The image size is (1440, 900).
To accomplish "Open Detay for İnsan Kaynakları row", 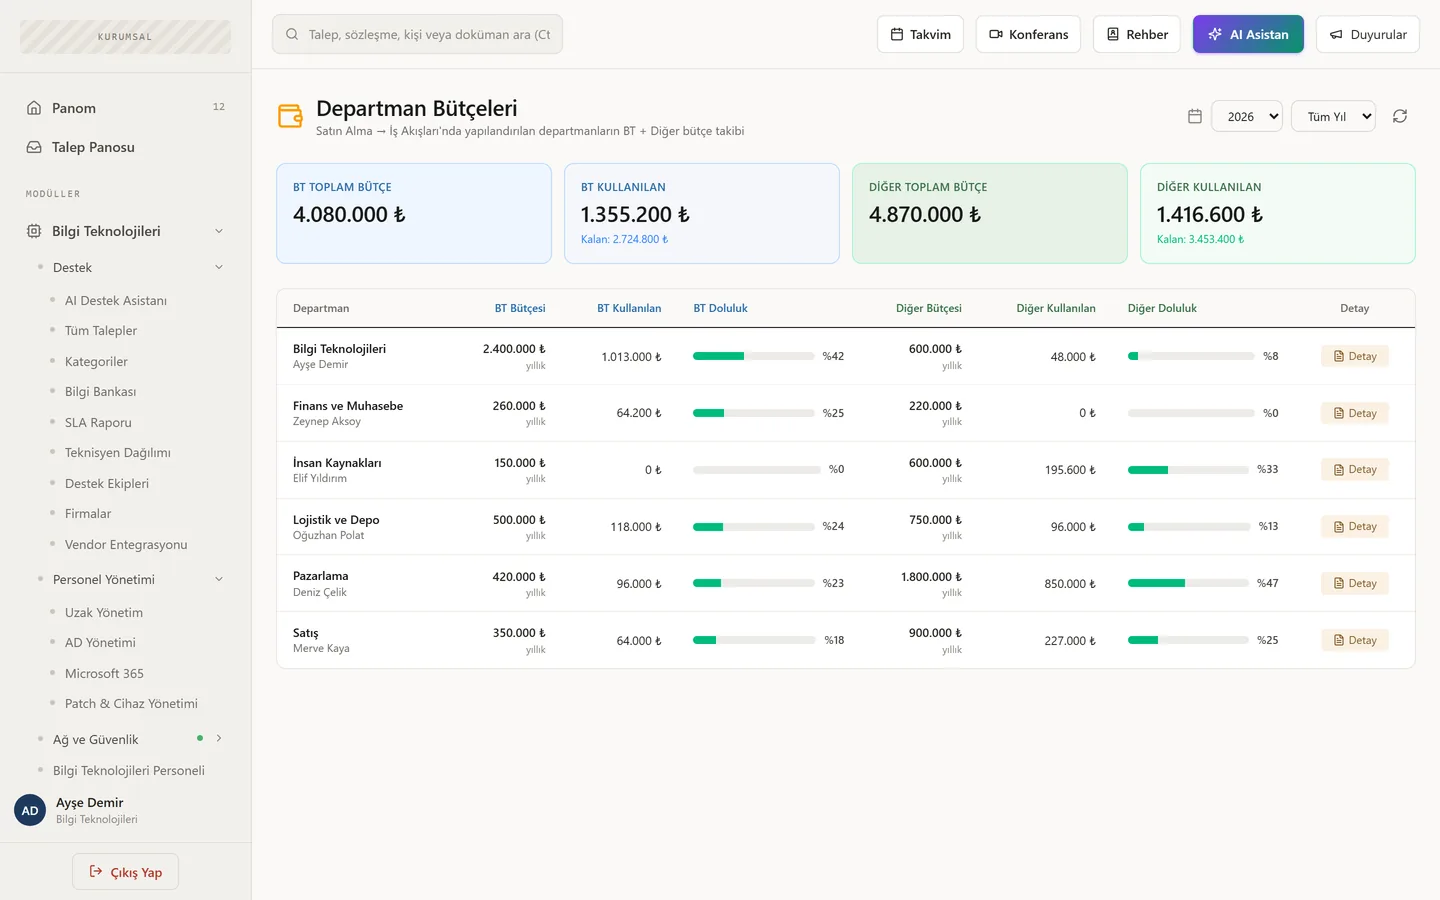I will [x=1355, y=469].
